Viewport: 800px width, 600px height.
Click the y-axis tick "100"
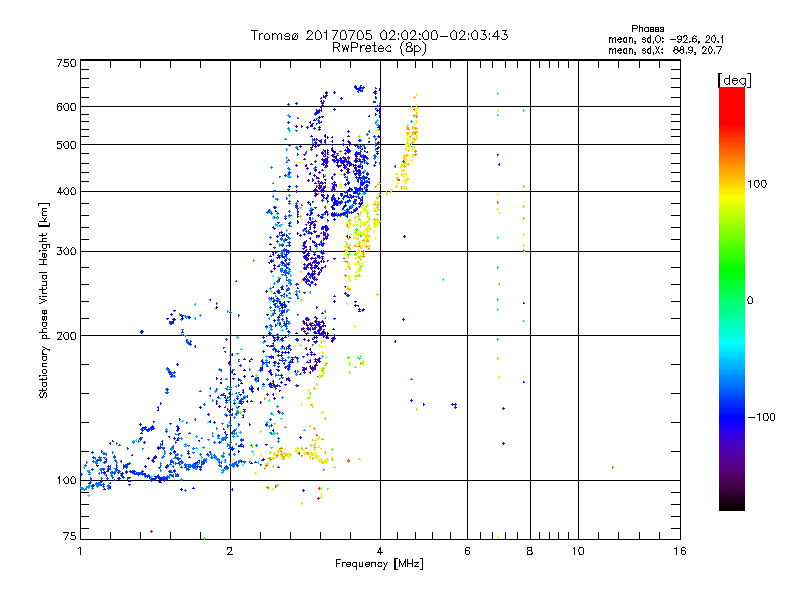pyautogui.click(x=66, y=480)
